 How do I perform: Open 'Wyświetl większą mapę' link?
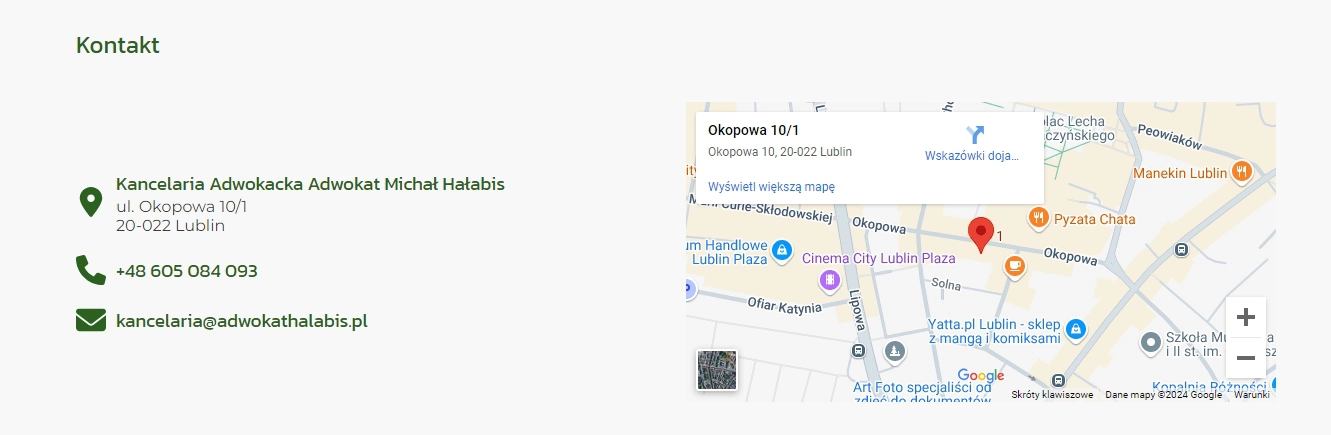[771, 187]
